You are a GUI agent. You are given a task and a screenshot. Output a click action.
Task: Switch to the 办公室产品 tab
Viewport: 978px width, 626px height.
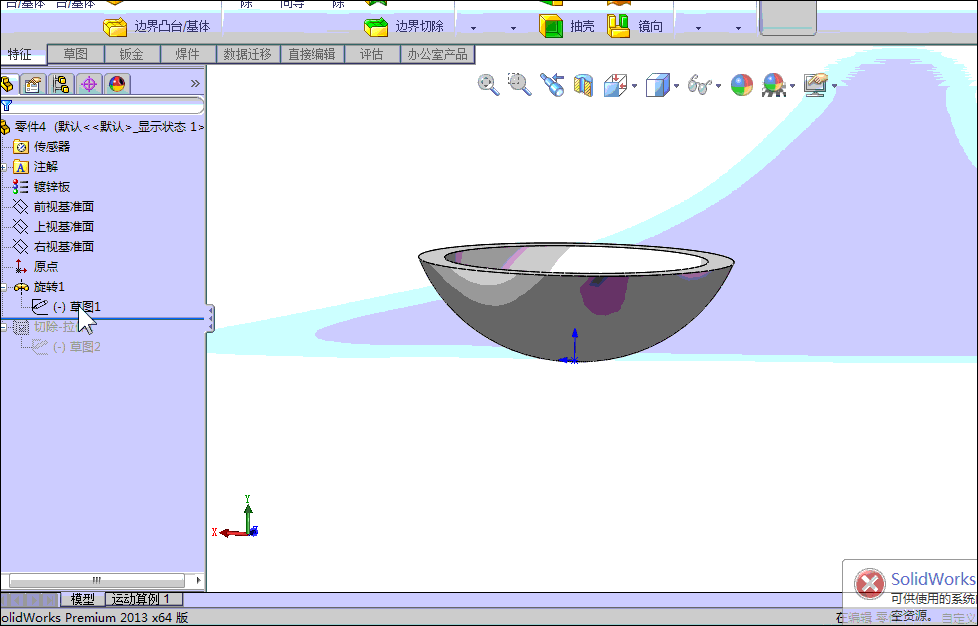[437, 54]
